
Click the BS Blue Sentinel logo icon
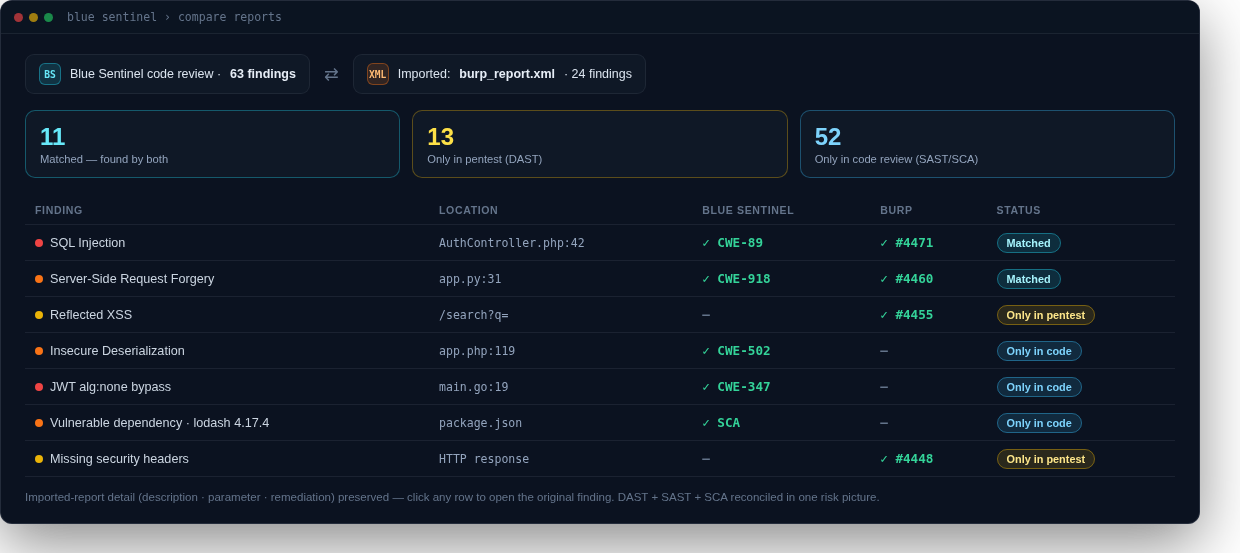(x=50, y=74)
